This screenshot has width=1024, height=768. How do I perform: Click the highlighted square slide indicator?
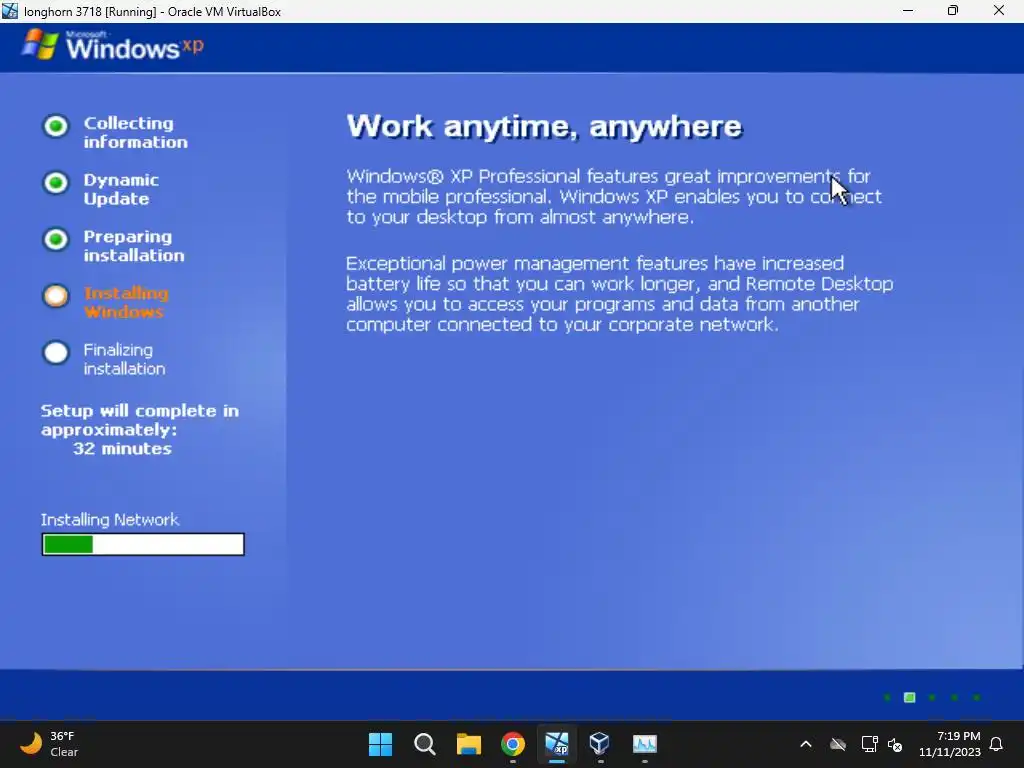click(x=909, y=697)
